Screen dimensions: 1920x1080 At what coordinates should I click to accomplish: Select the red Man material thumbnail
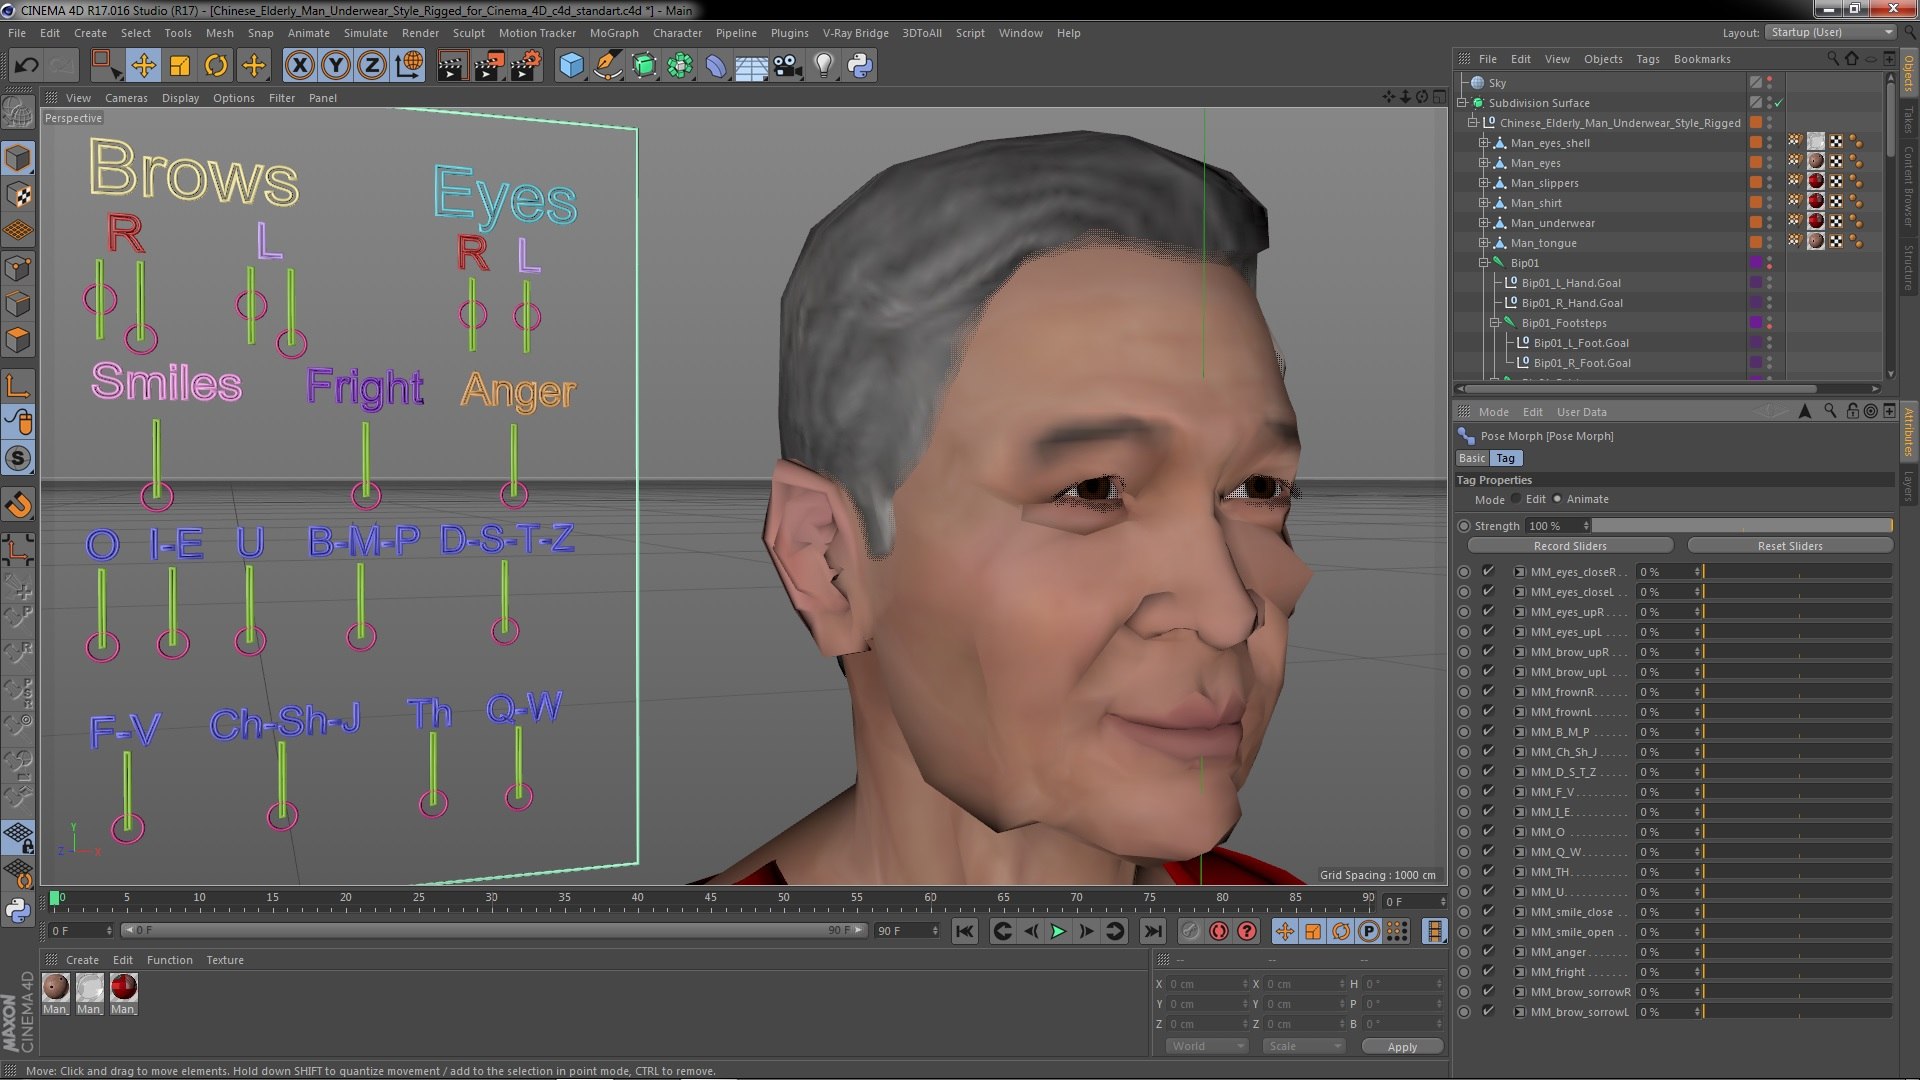[124, 988]
